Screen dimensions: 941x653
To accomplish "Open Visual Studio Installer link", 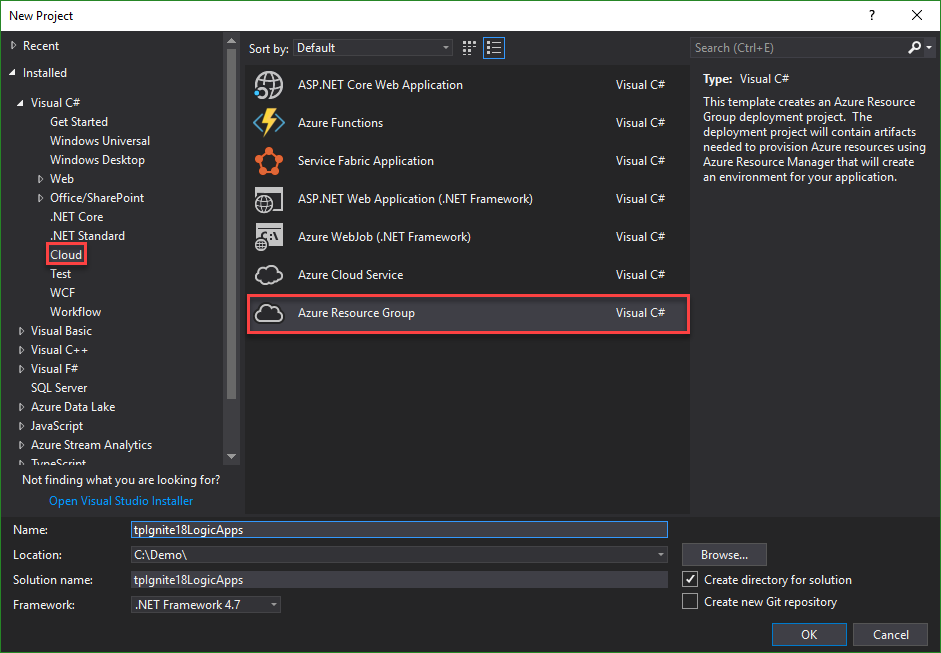I will [121, 501].
